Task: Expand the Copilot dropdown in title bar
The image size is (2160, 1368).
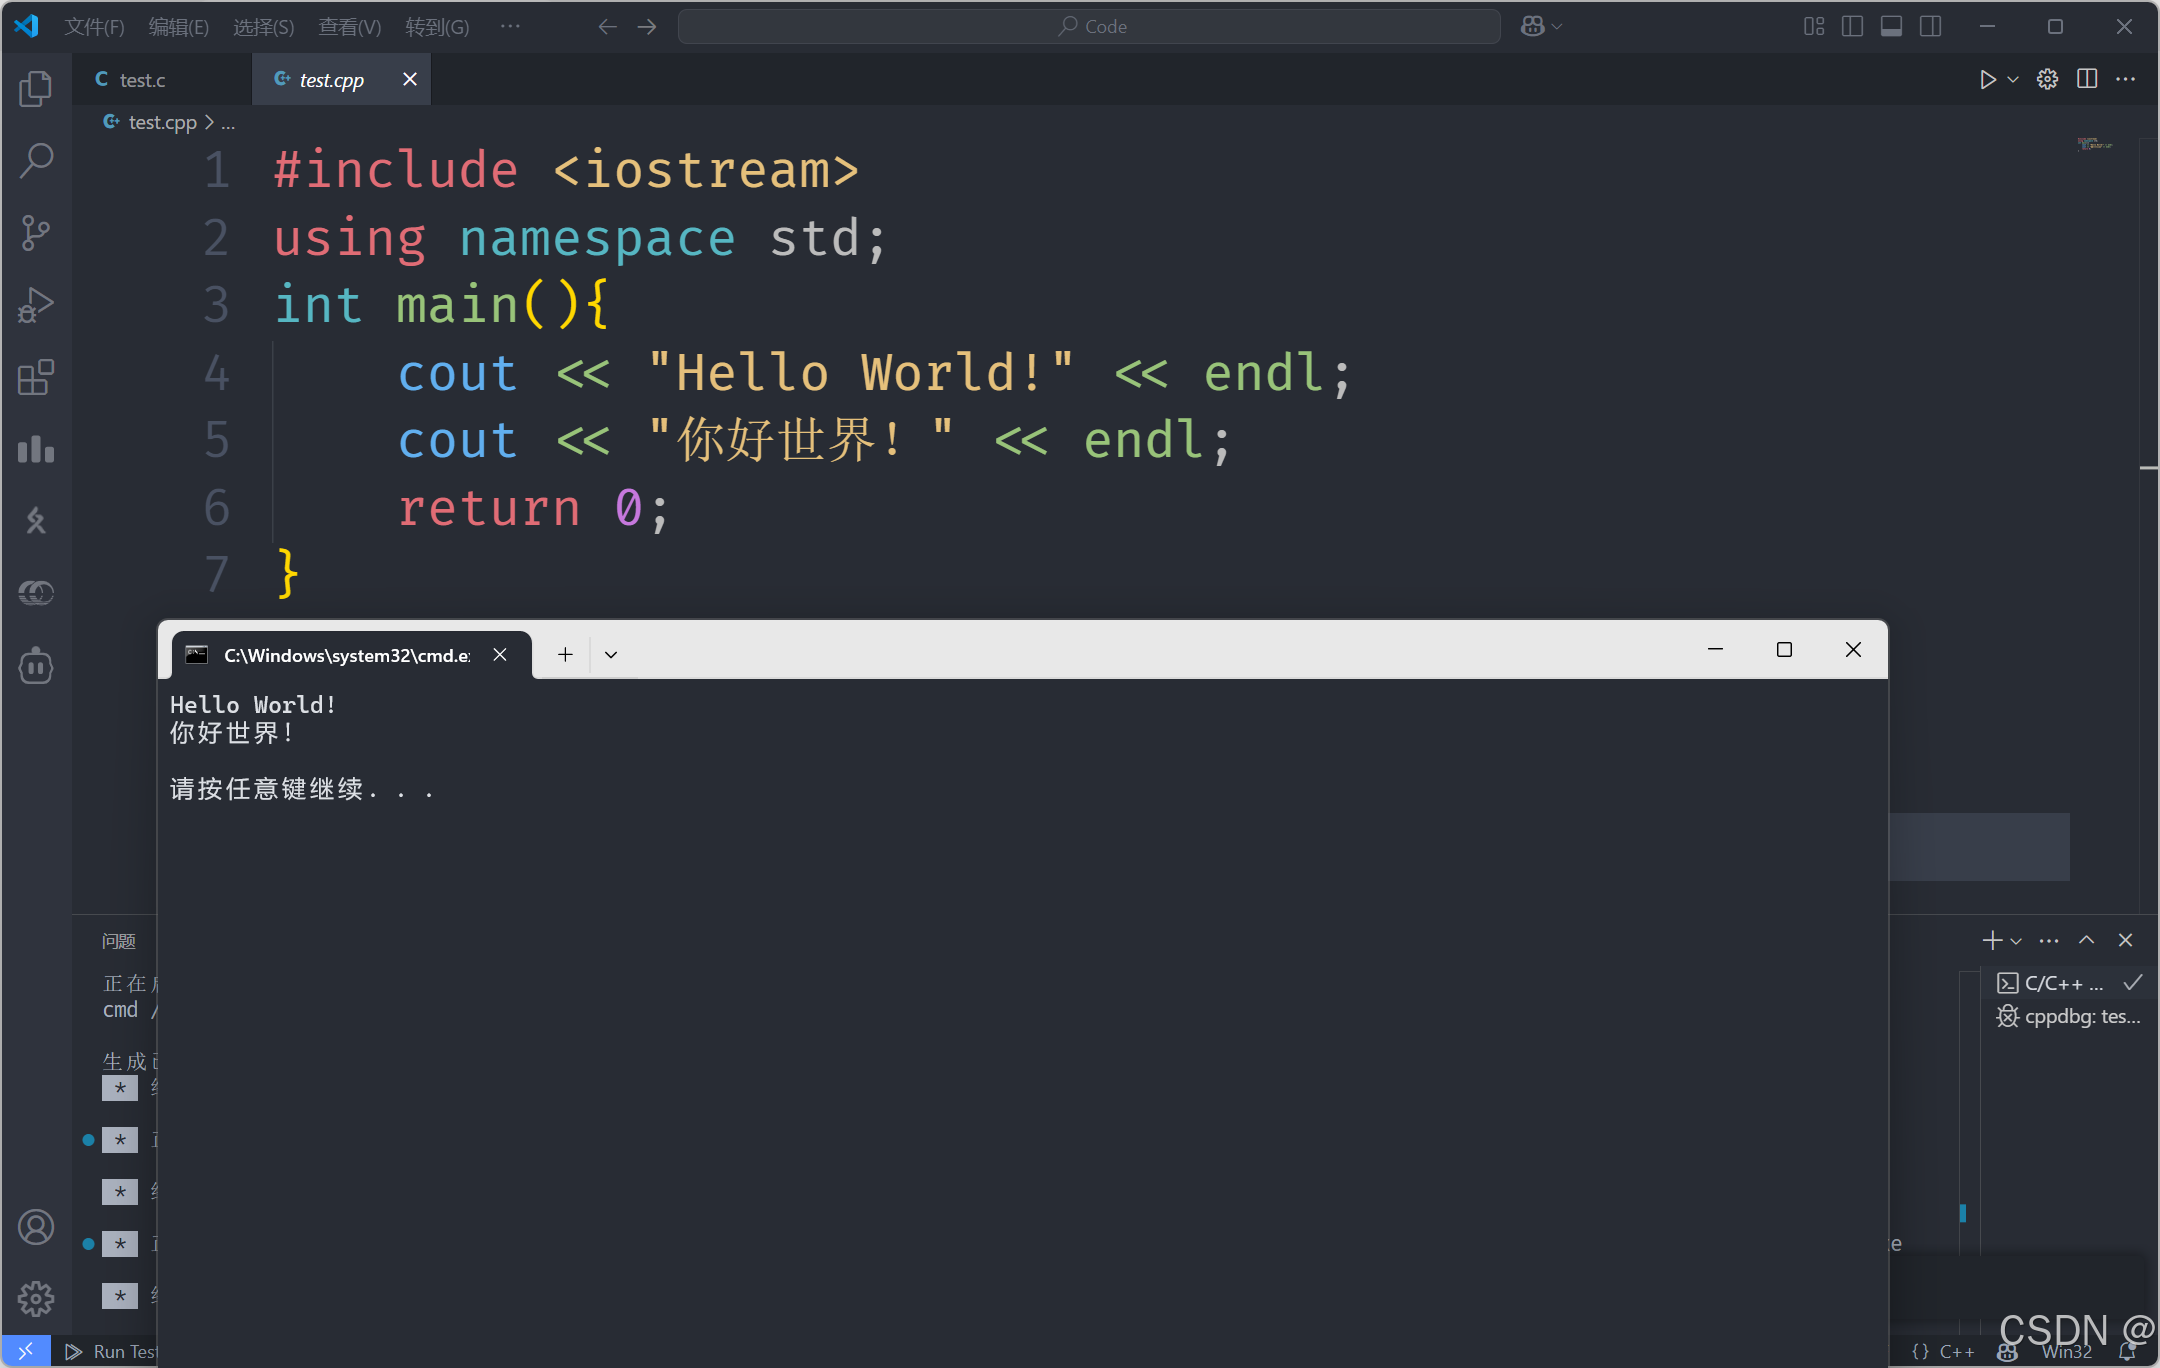Action: click(1557, 27)
